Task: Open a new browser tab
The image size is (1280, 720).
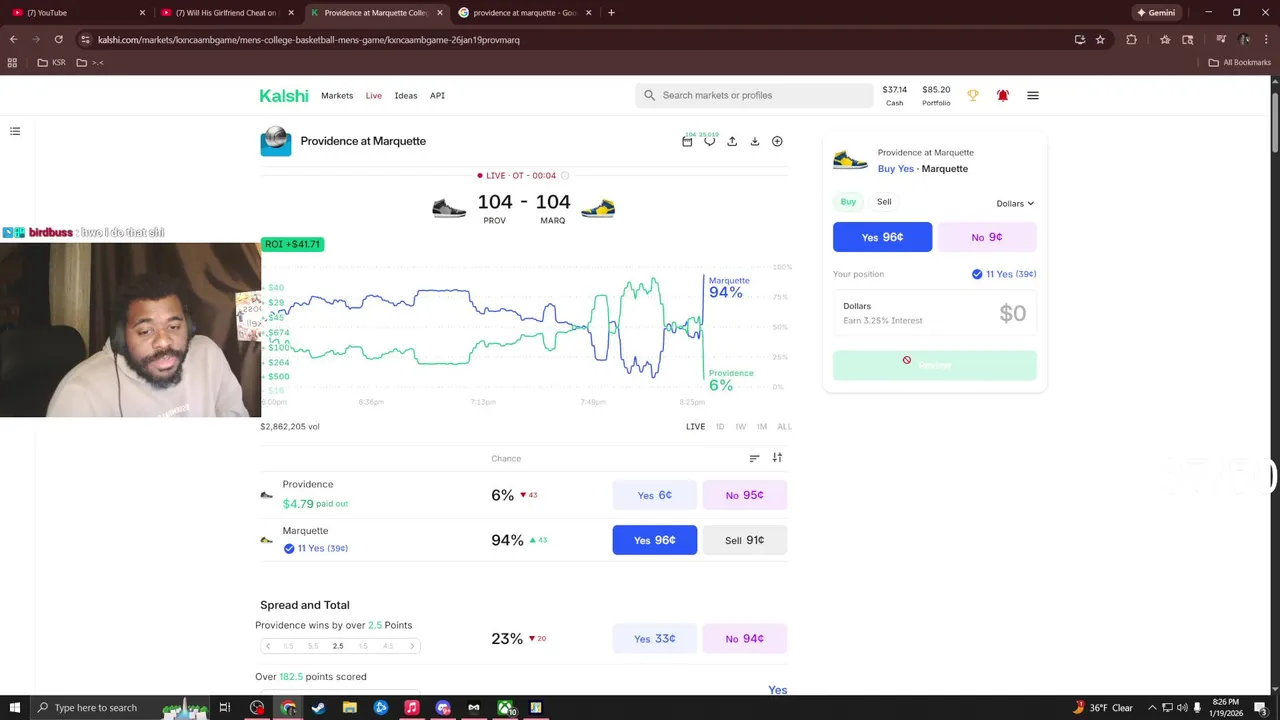Action: (x=611, y=13)
